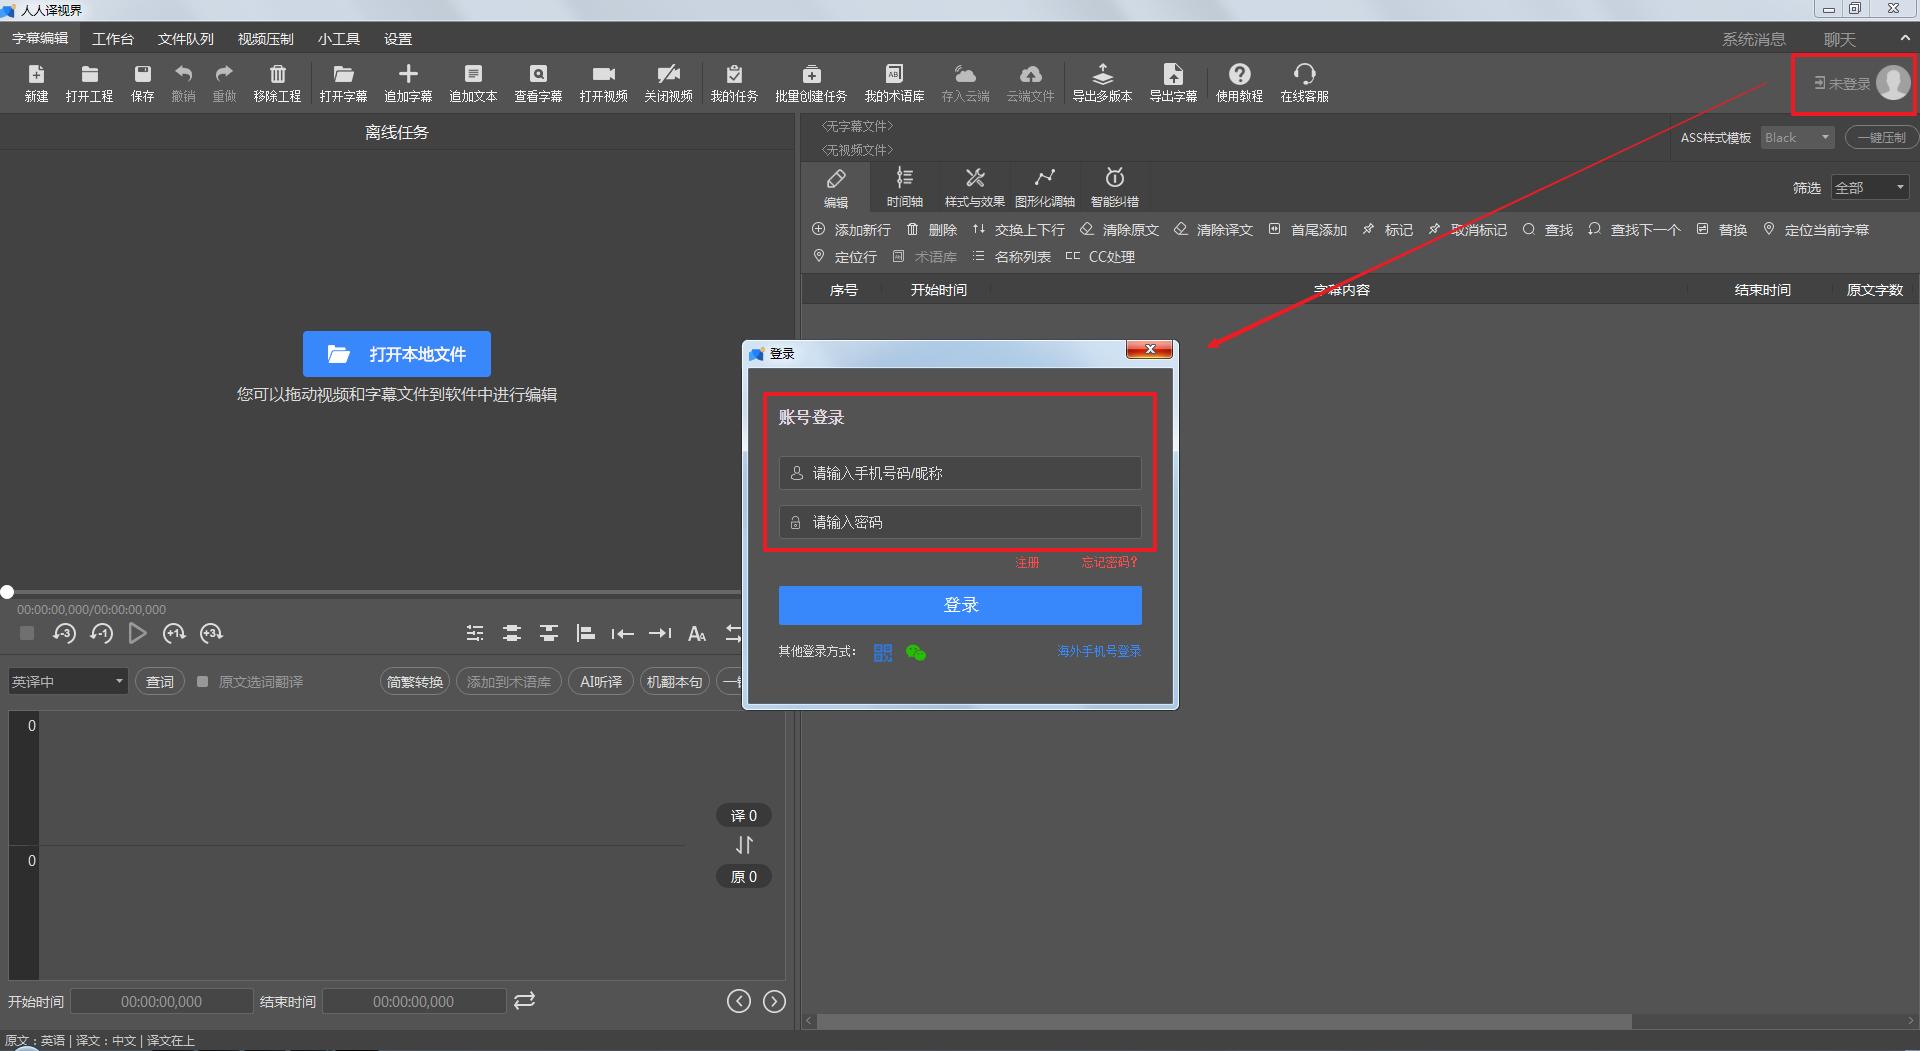Expand the 英译中 language dropdown
The width and height of the screenshot is (1920, 1051).
[68, 682]
